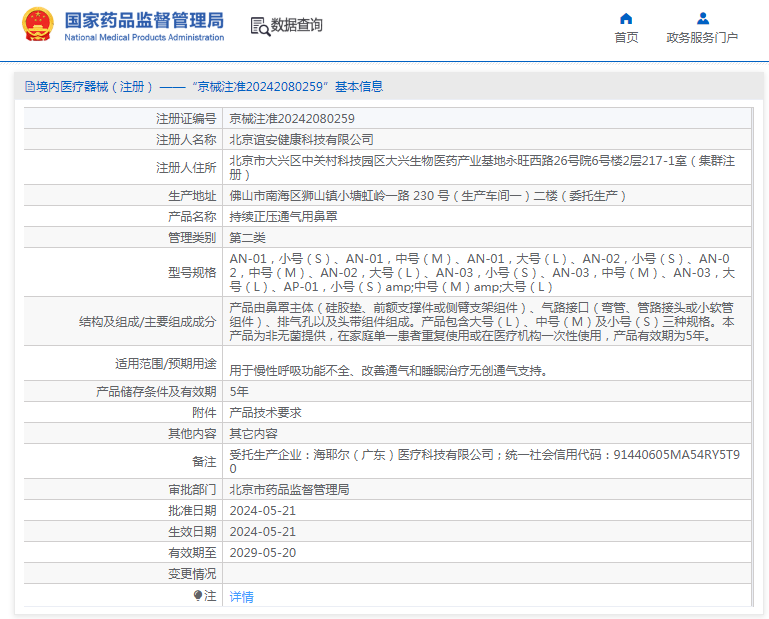Click the national emblem logo
The image size is (769, 619).
pos(38,25)
